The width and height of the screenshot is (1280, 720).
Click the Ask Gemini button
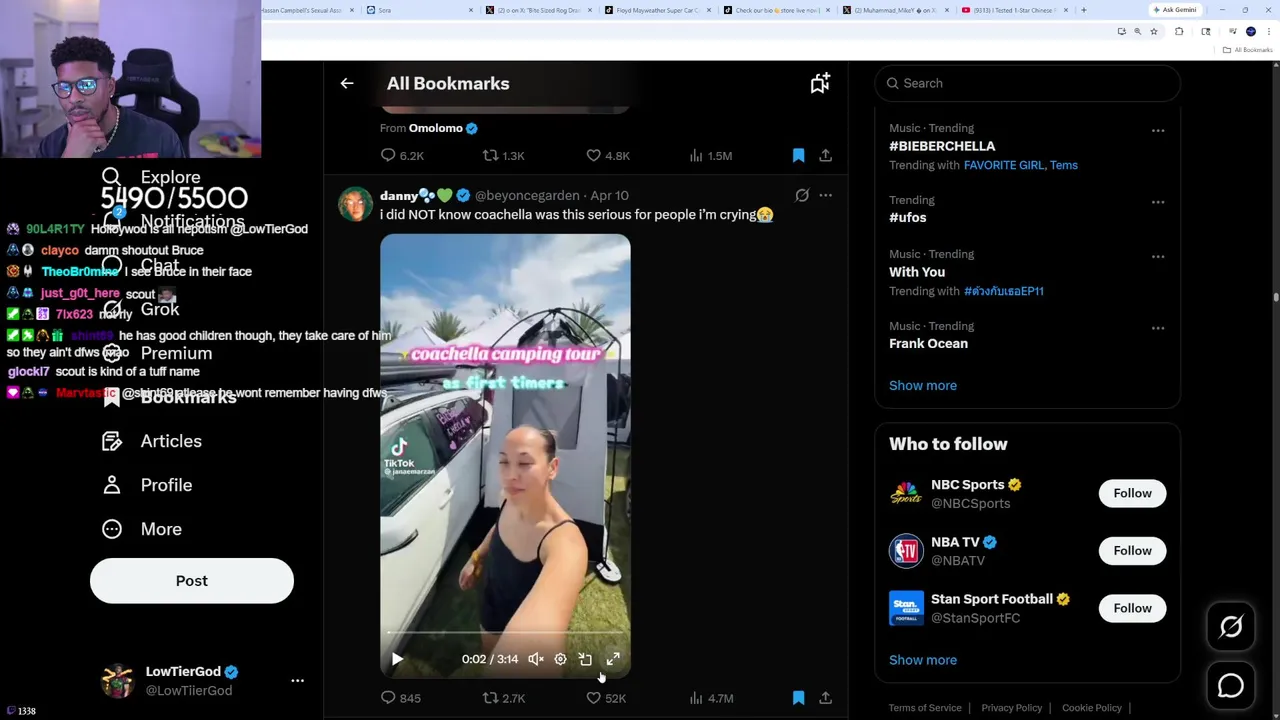click(x=1175, y=10)
